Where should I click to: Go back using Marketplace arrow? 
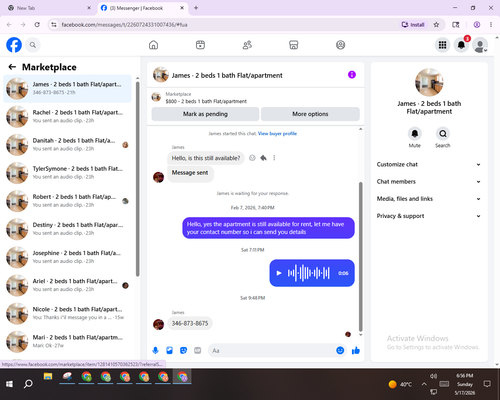(x=12, y=67)
